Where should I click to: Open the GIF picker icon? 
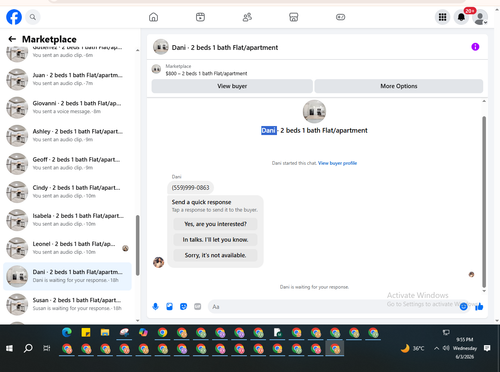point(198,306)
